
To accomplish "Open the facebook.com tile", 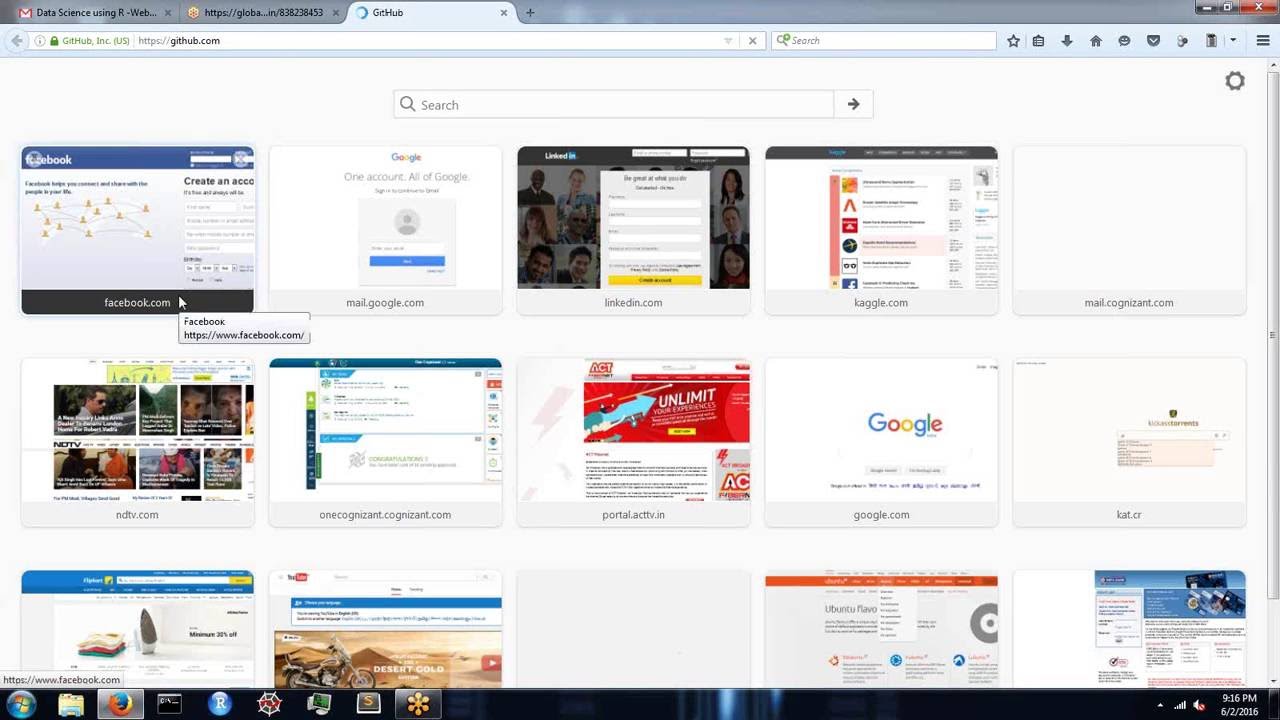I will point(137,230).
